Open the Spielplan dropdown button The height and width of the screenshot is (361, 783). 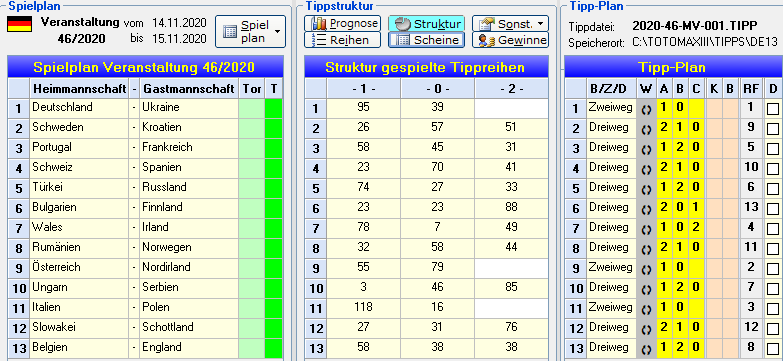click(251, 31)
